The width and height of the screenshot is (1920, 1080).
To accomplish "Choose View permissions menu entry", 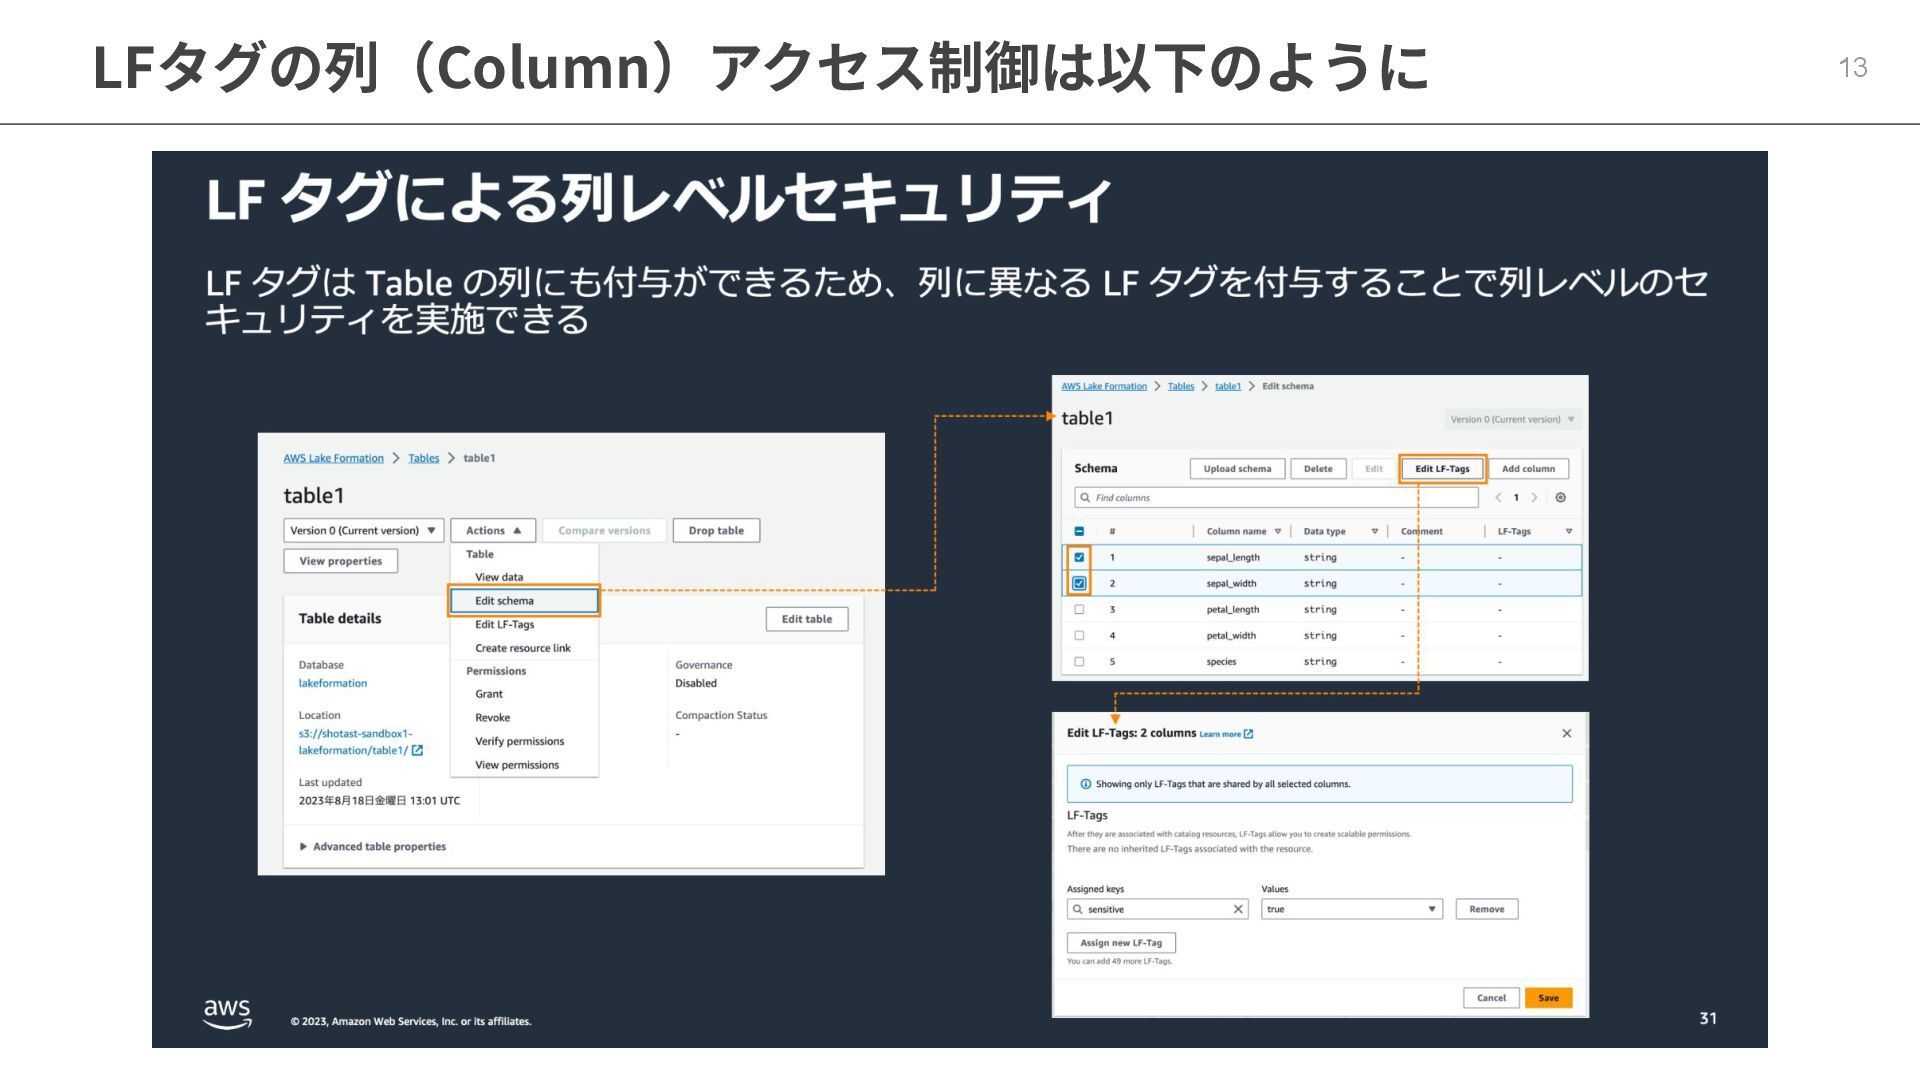I will tap(517, 765).
